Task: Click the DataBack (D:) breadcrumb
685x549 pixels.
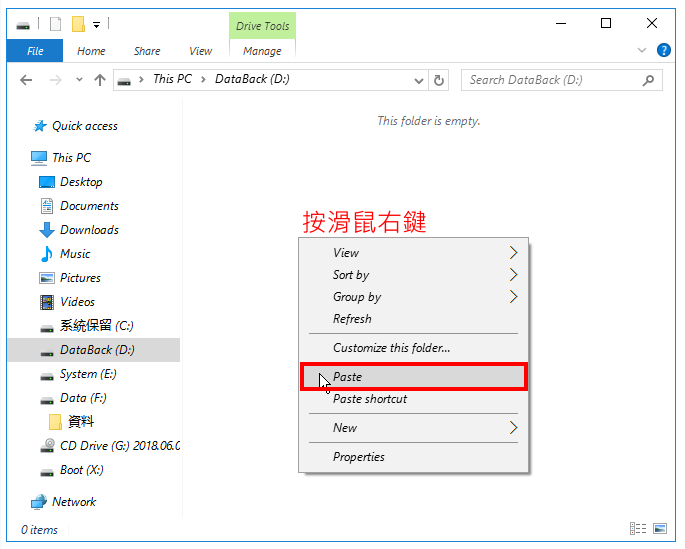Action: click(252, 79)
